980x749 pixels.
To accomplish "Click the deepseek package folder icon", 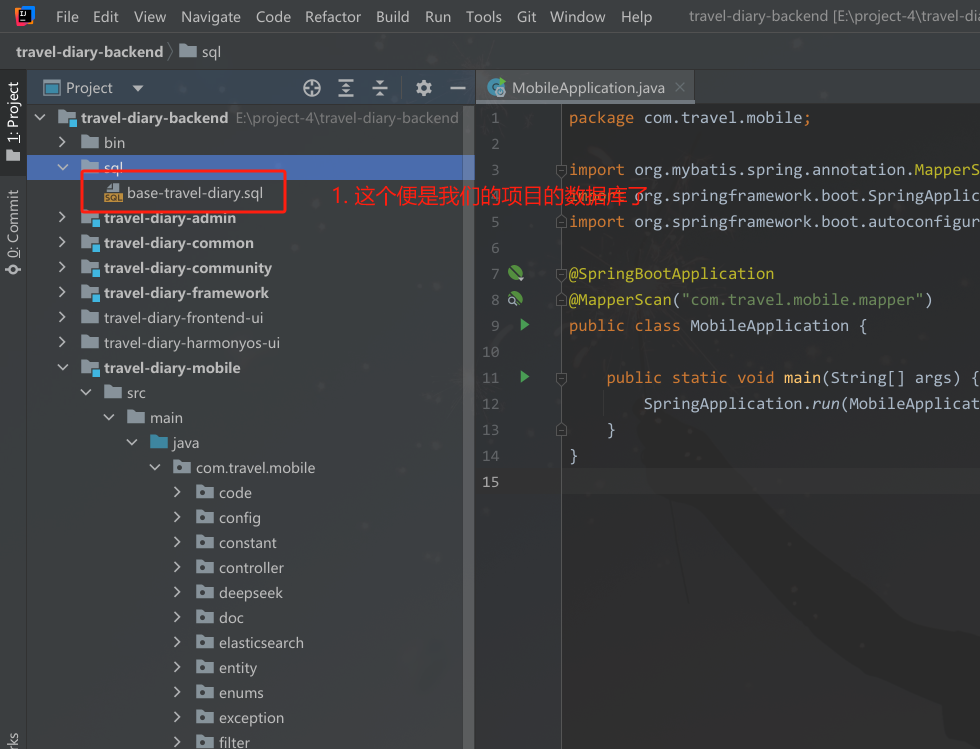I will click(205, 592).
